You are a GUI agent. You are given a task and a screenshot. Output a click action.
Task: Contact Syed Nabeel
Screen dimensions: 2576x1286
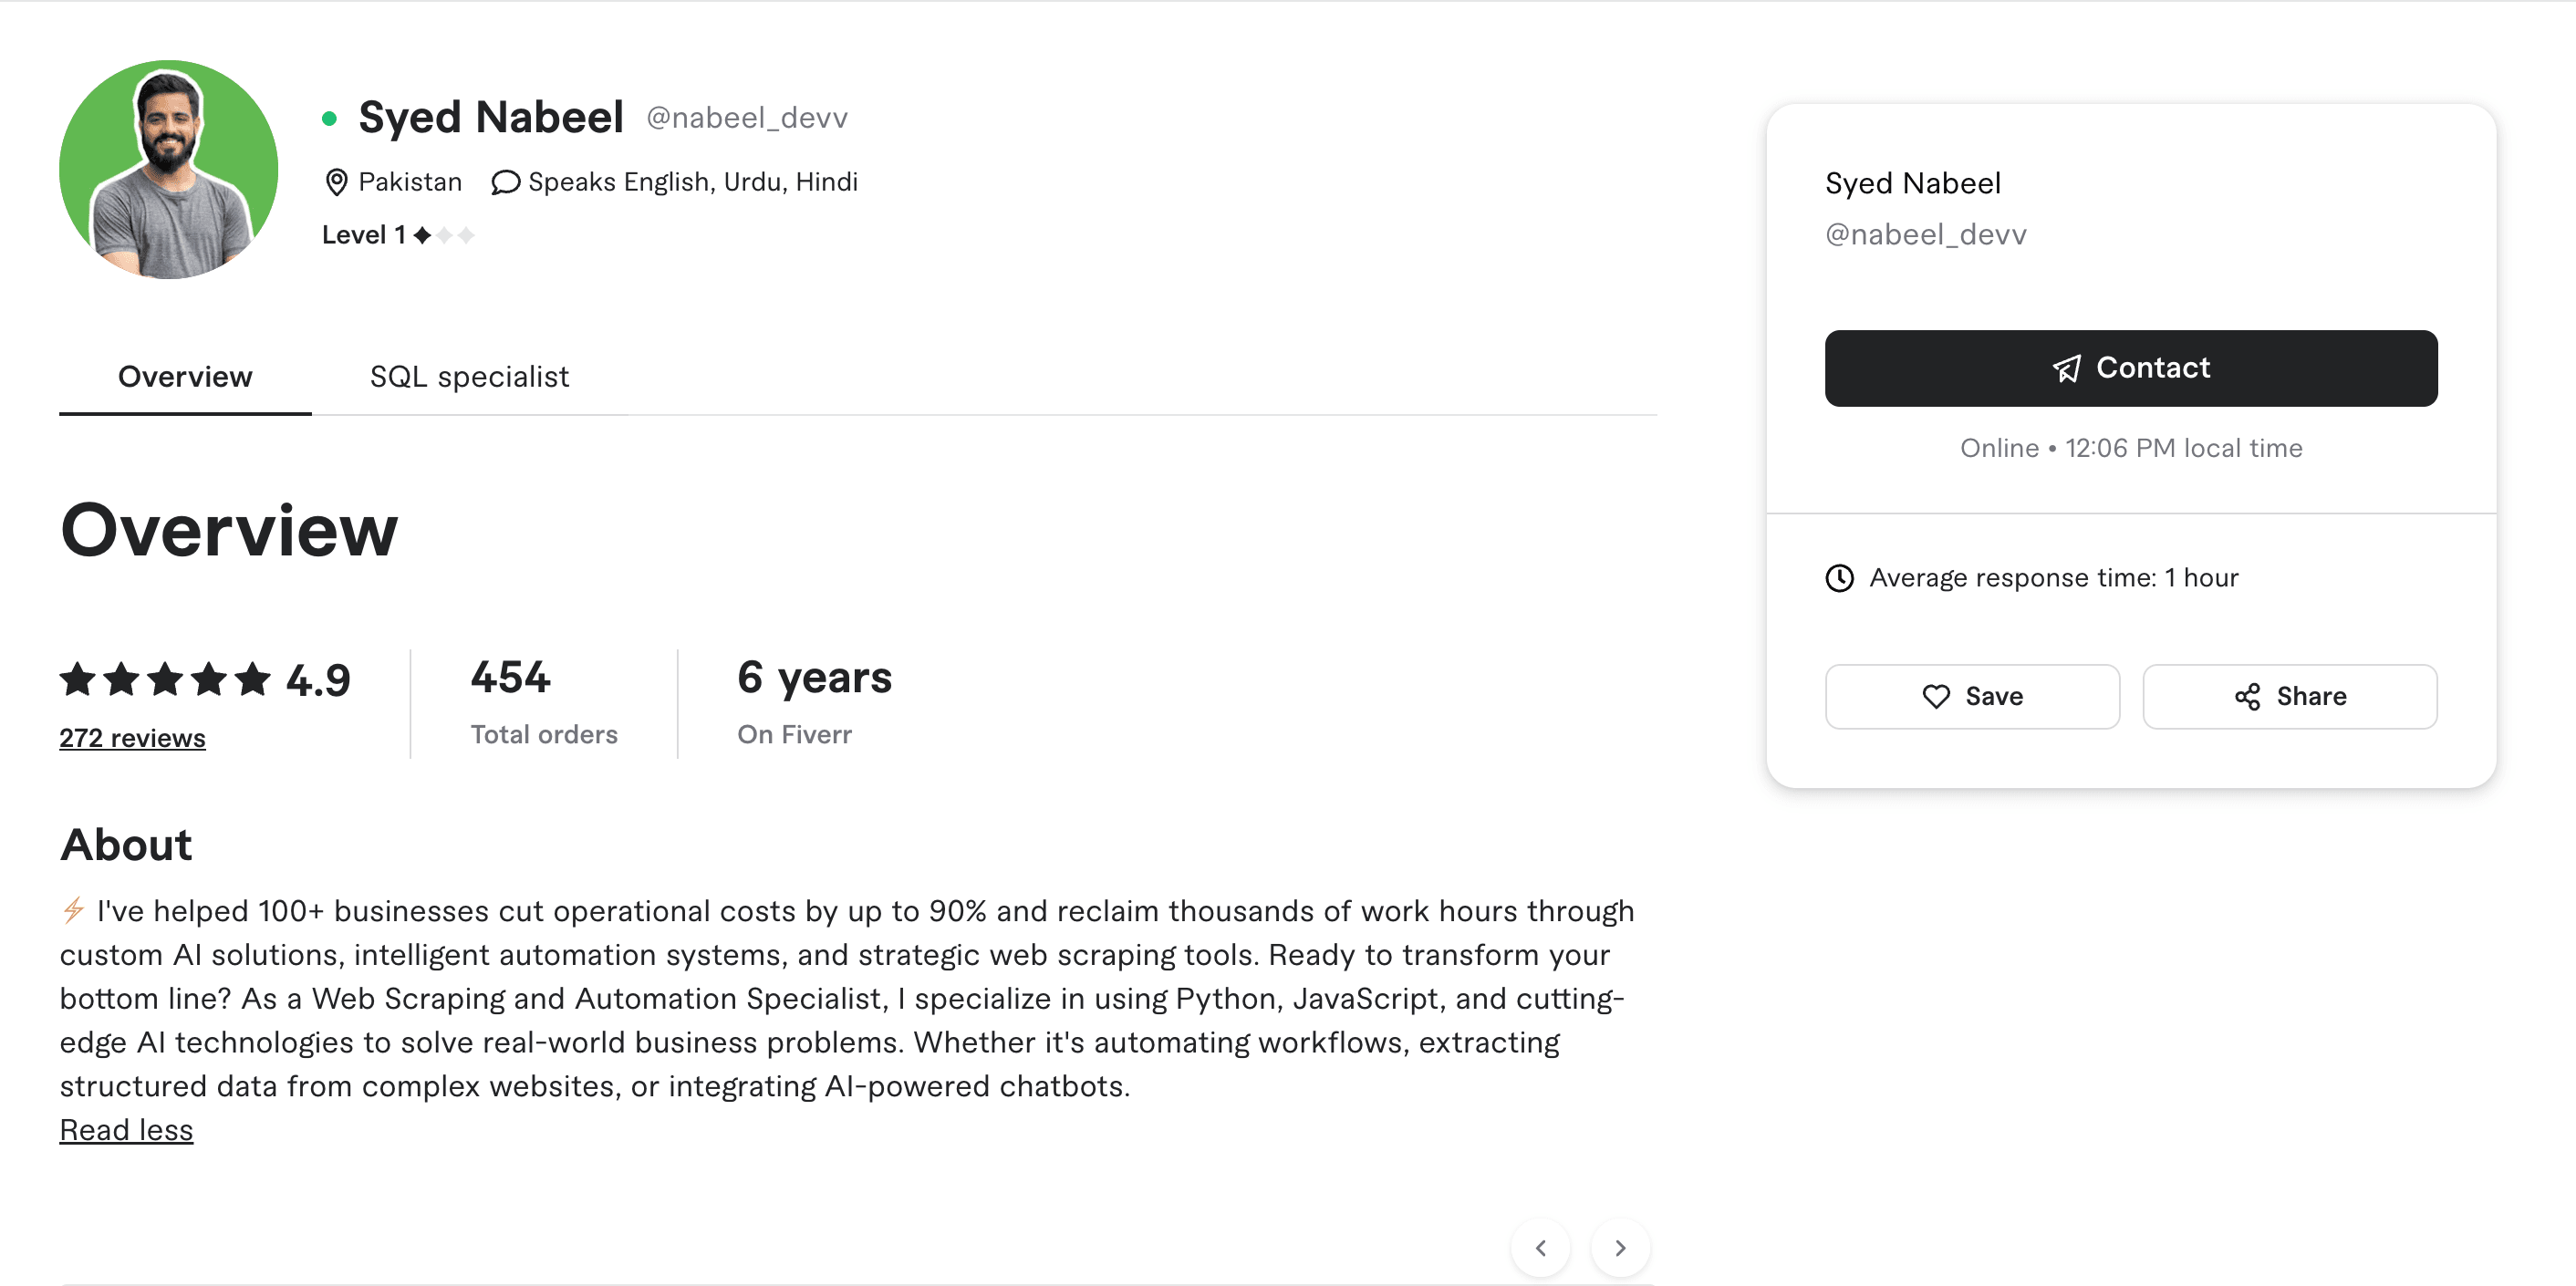(x=2131, y=368)
